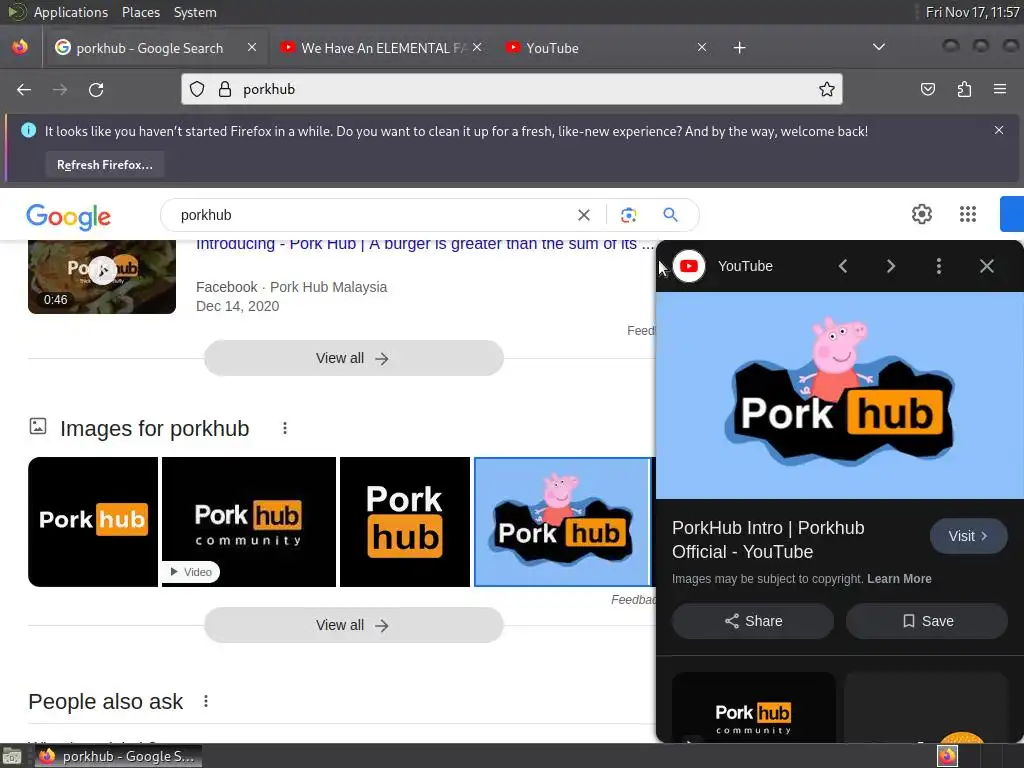
Task: Submit search with the magnifier icon
Action: pos(670,214)
